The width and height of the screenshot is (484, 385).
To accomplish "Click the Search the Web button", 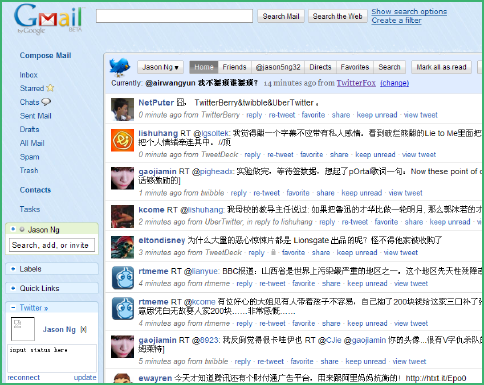I will click(x=337, y=16).
